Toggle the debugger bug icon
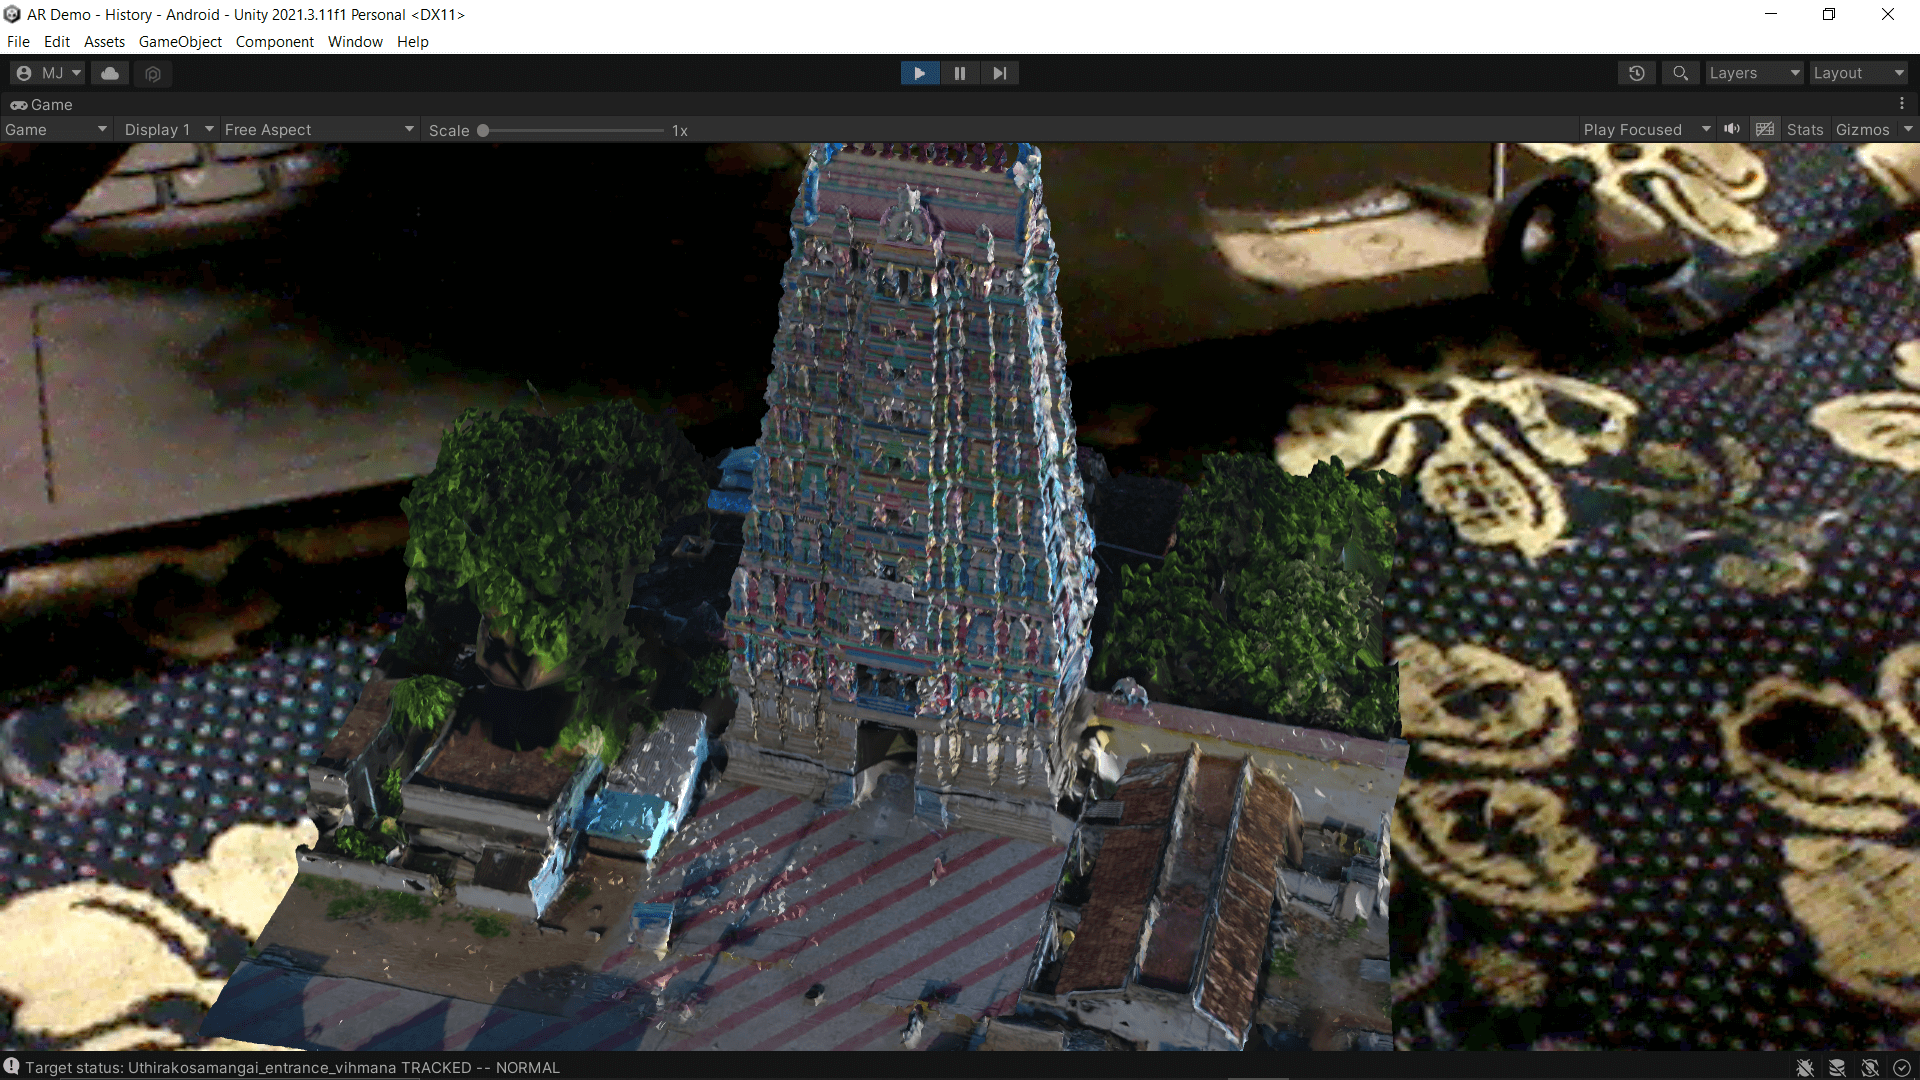This screenshot has width=1920, height=1080. (x=1804, y=1068)
